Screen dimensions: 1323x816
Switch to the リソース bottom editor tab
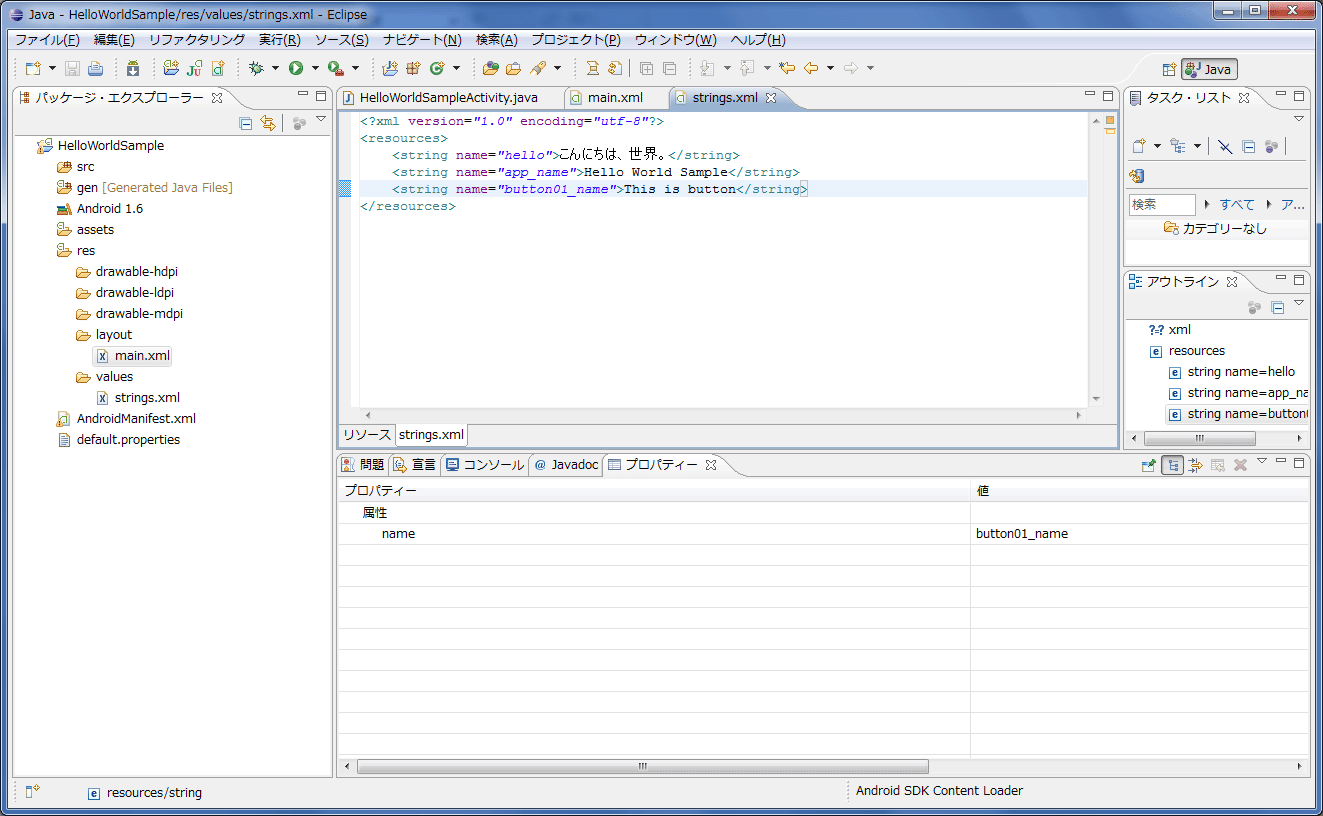pyautogui.click(x=367, y=435)
